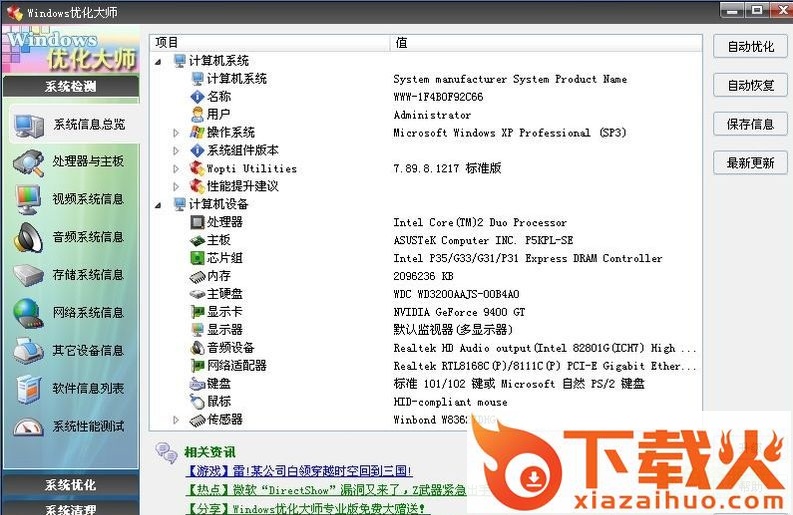The image size is (793, 515).
Task: Expand the 性能提升建议 node
Action: click(x=176, y=187)
